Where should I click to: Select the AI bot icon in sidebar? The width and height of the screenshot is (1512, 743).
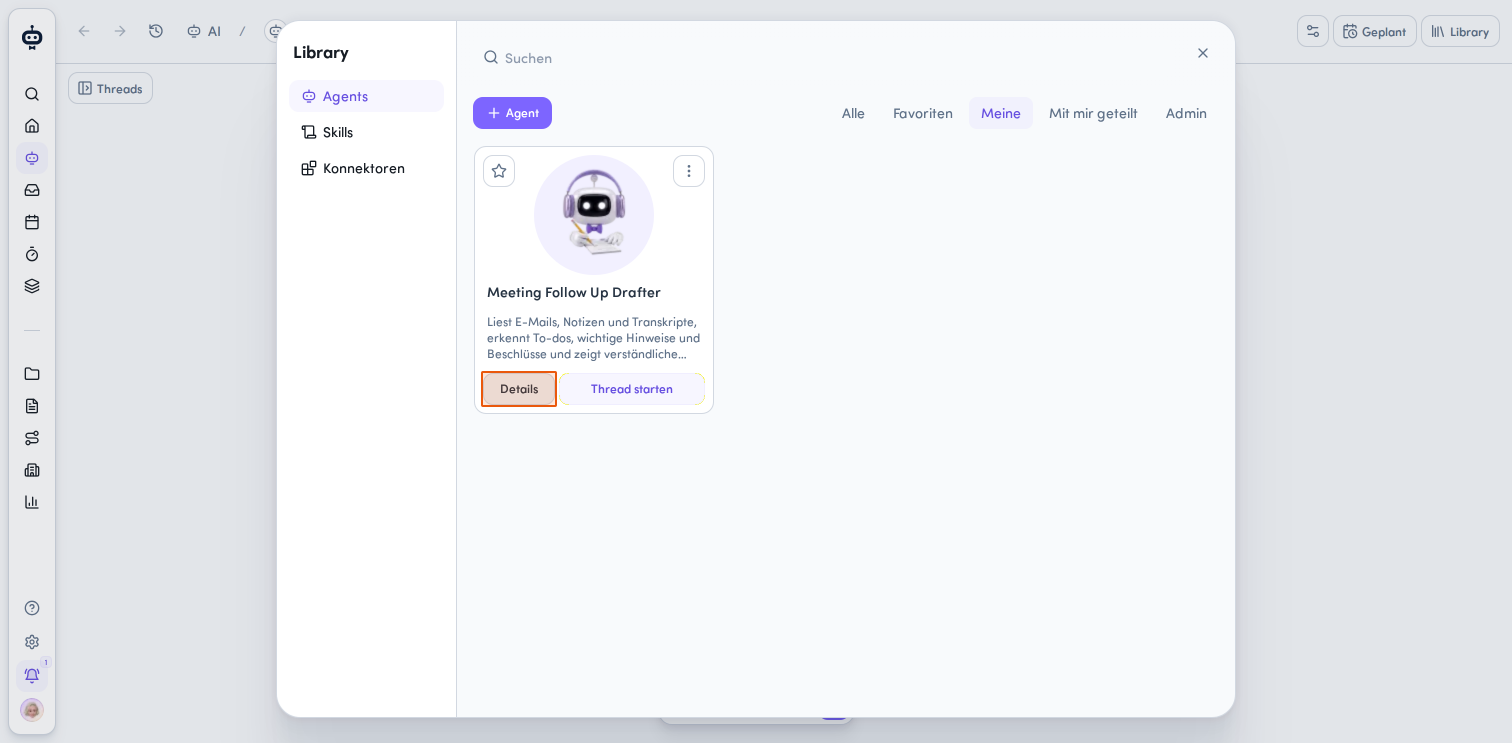(x=32, y=158)
